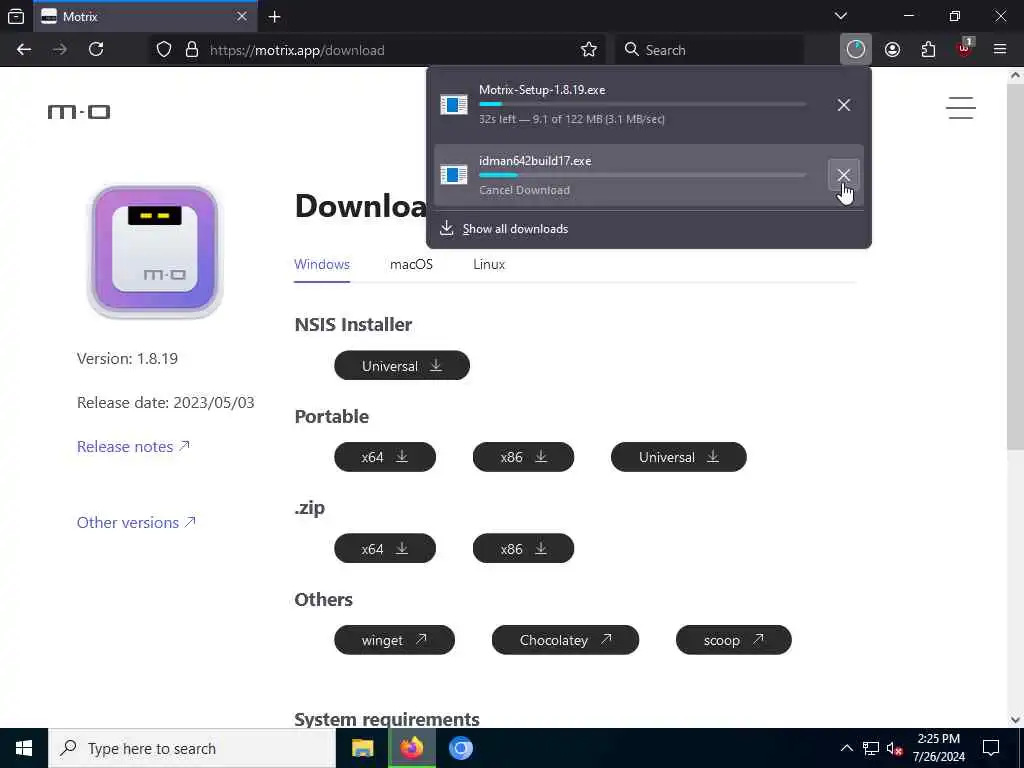Open the Firefox application menu
Viewport: 1024px width, 768px height.
click(x=1000, y=50)
